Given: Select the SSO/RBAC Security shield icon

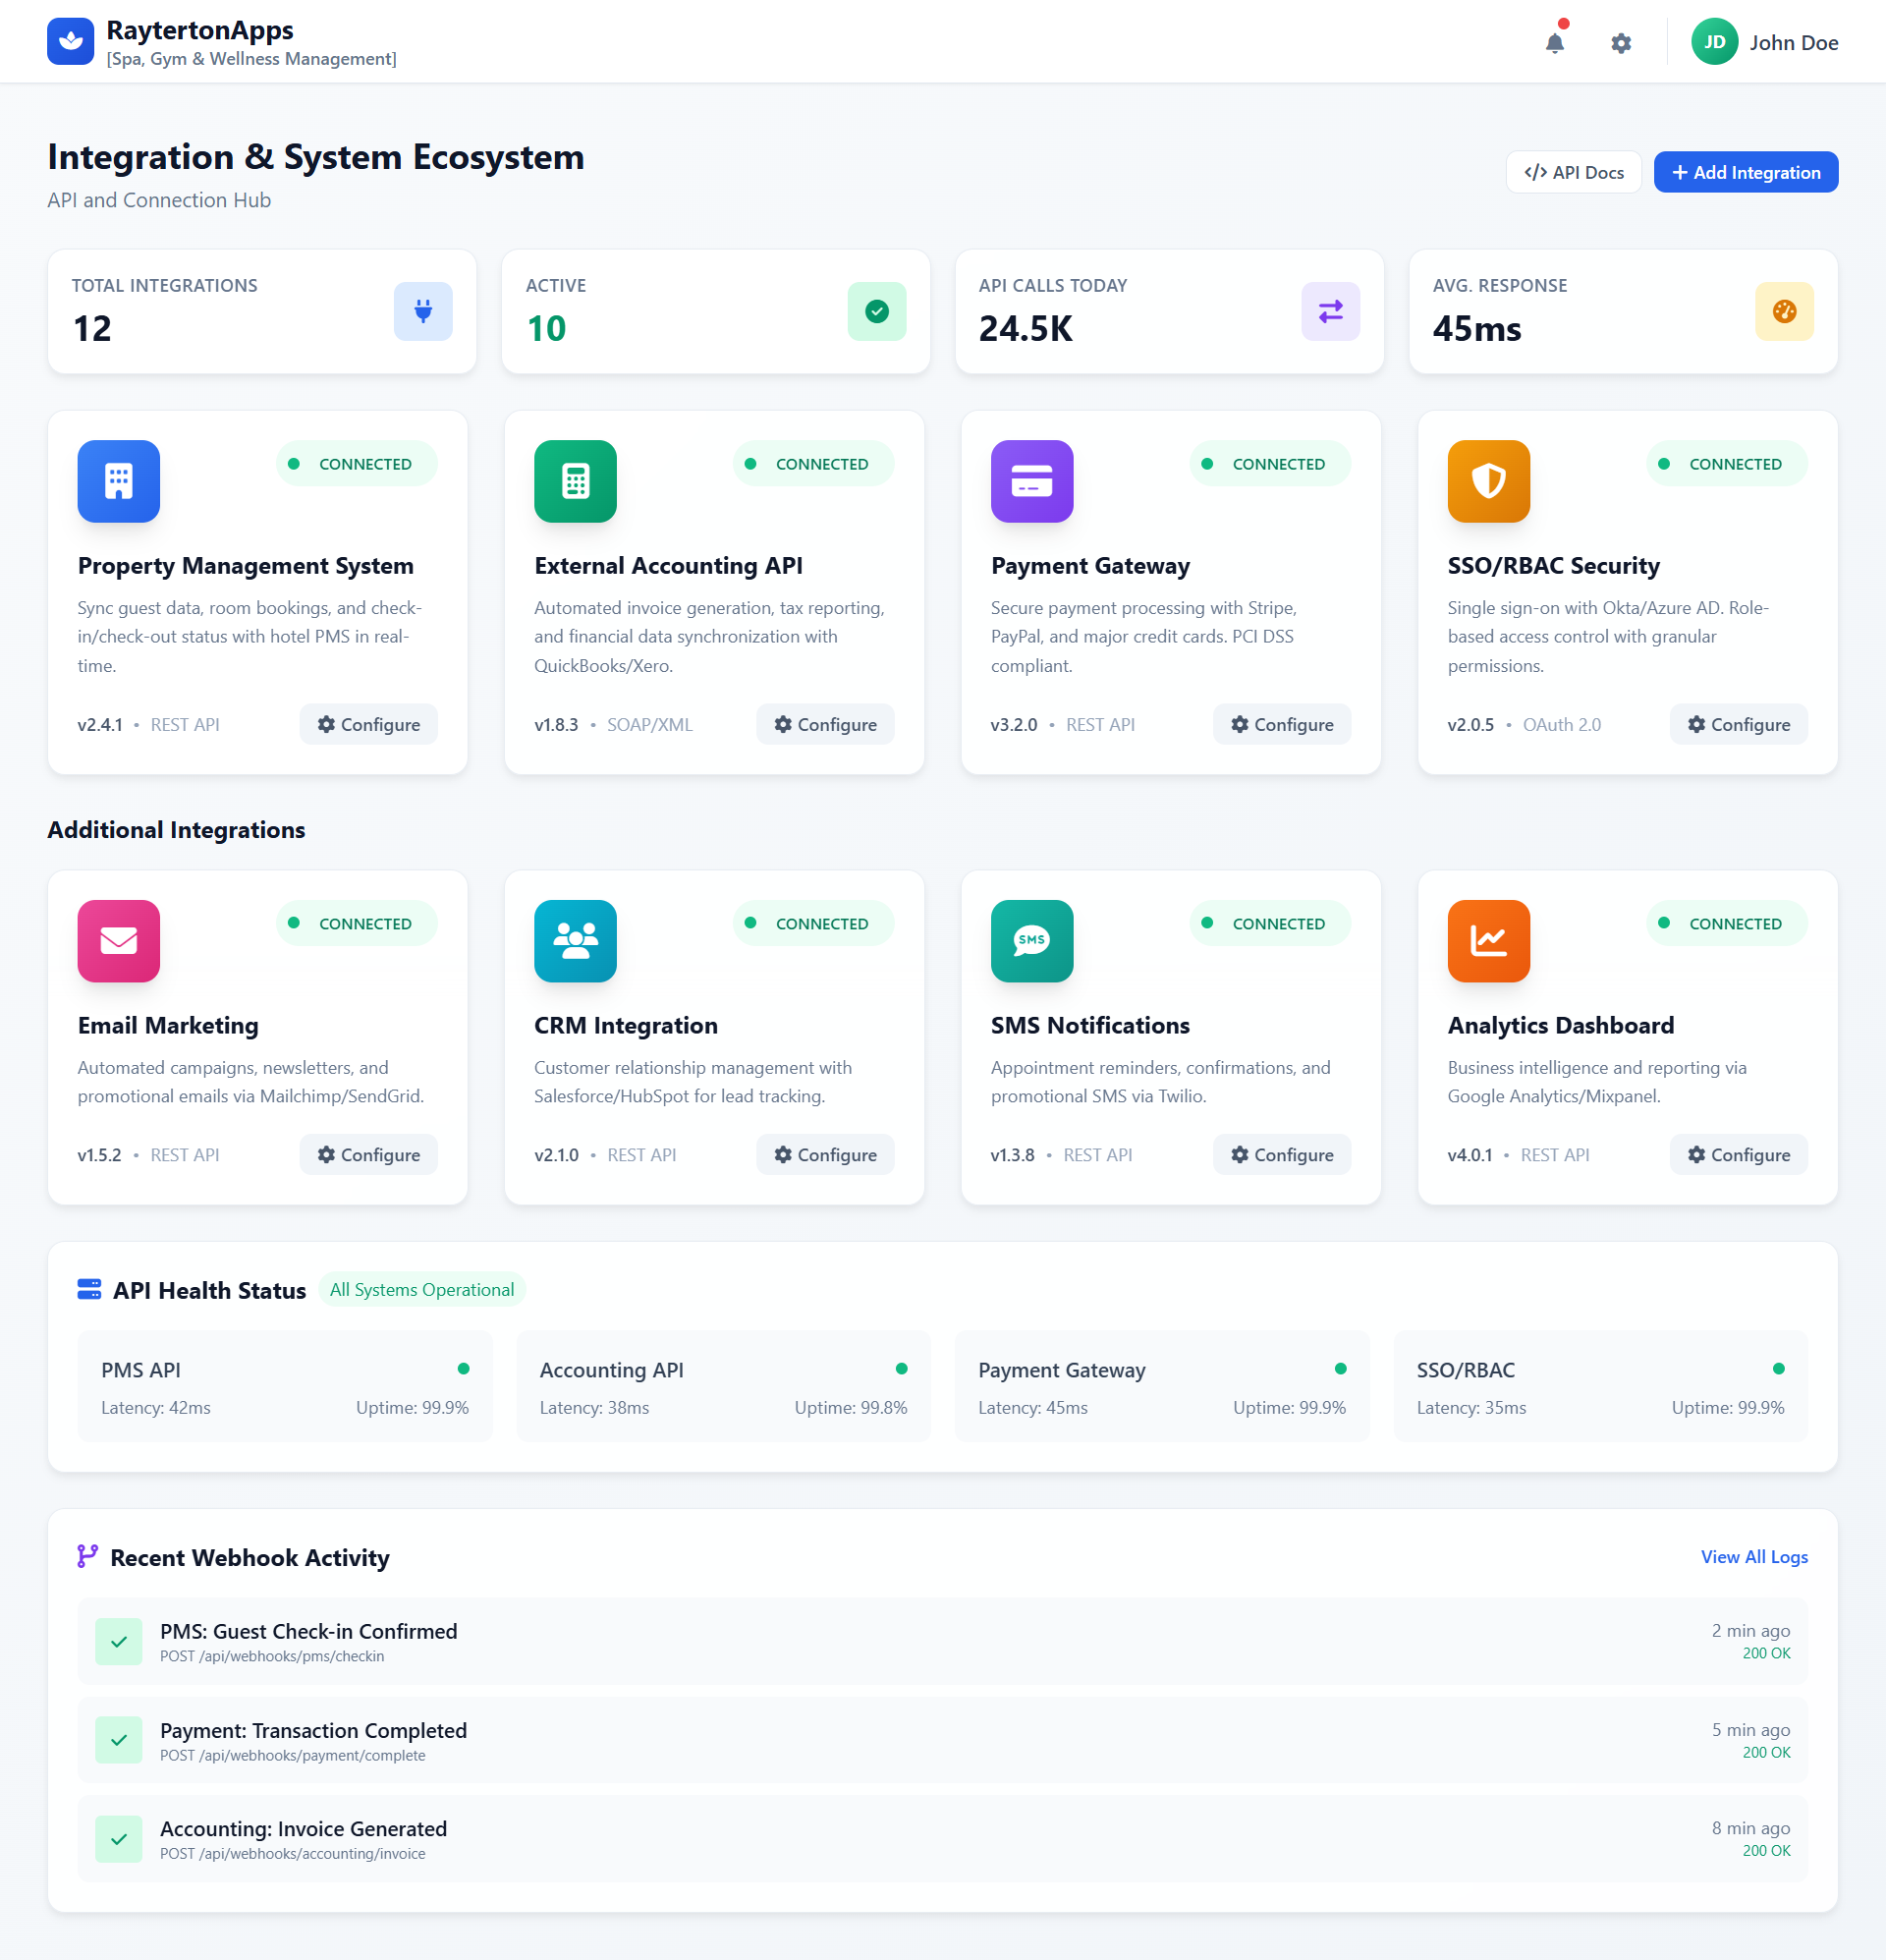Looking at the screenshot, I should tap(1488, 481).
